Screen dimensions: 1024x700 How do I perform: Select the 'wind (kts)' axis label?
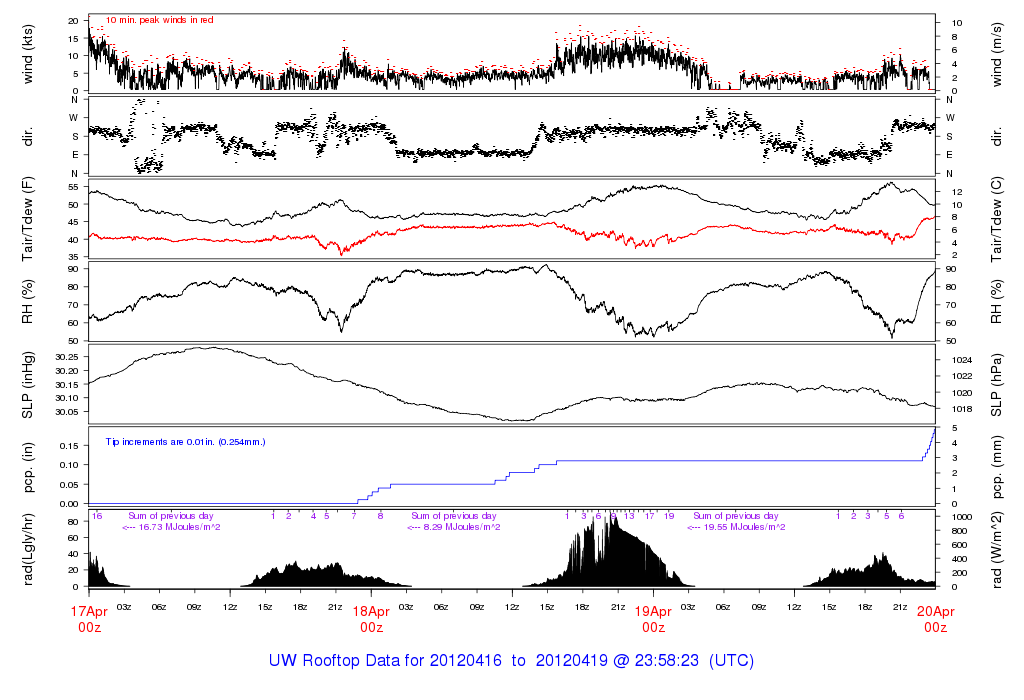coord(27,55)
